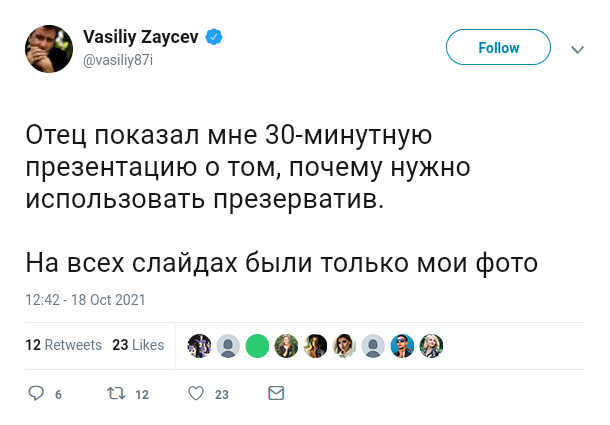Viewport: 610px width, 425px height.
Task: Open the blue avatar with sunglasses
Action: pyautogui.click(x=402, y=345)
